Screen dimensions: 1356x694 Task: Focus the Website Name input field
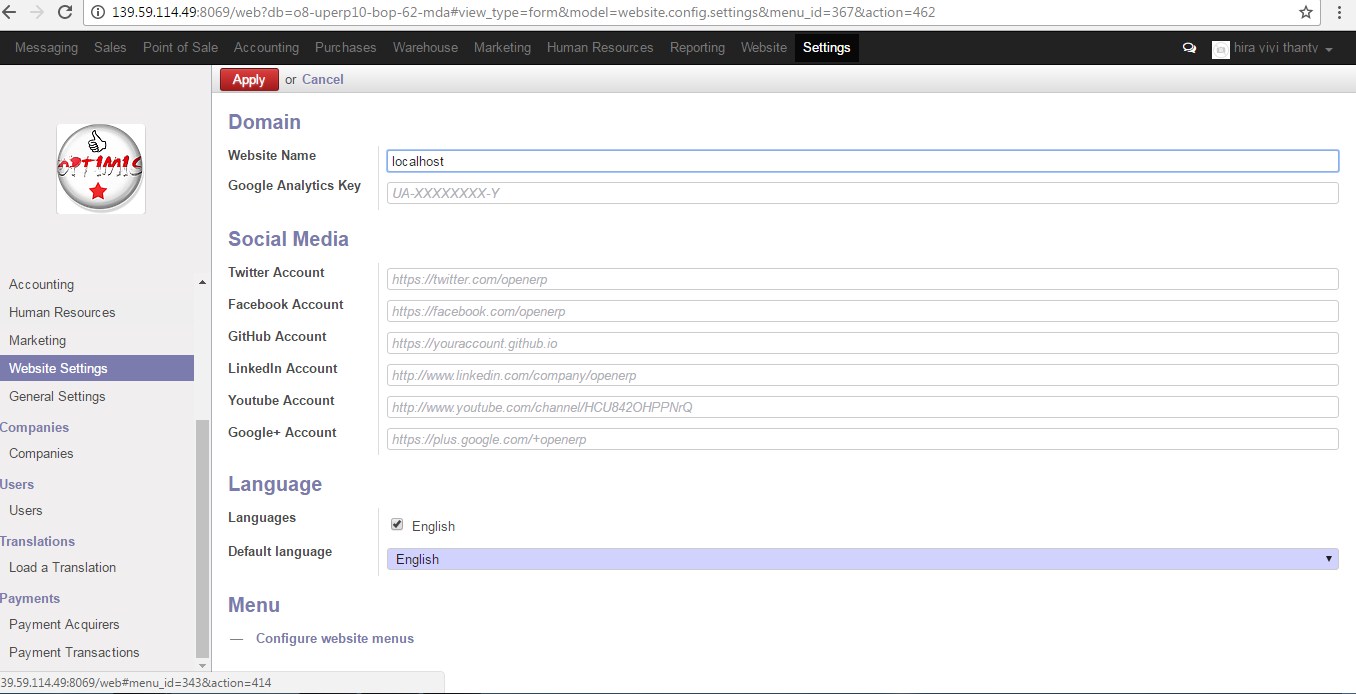[x=862, y=161]
